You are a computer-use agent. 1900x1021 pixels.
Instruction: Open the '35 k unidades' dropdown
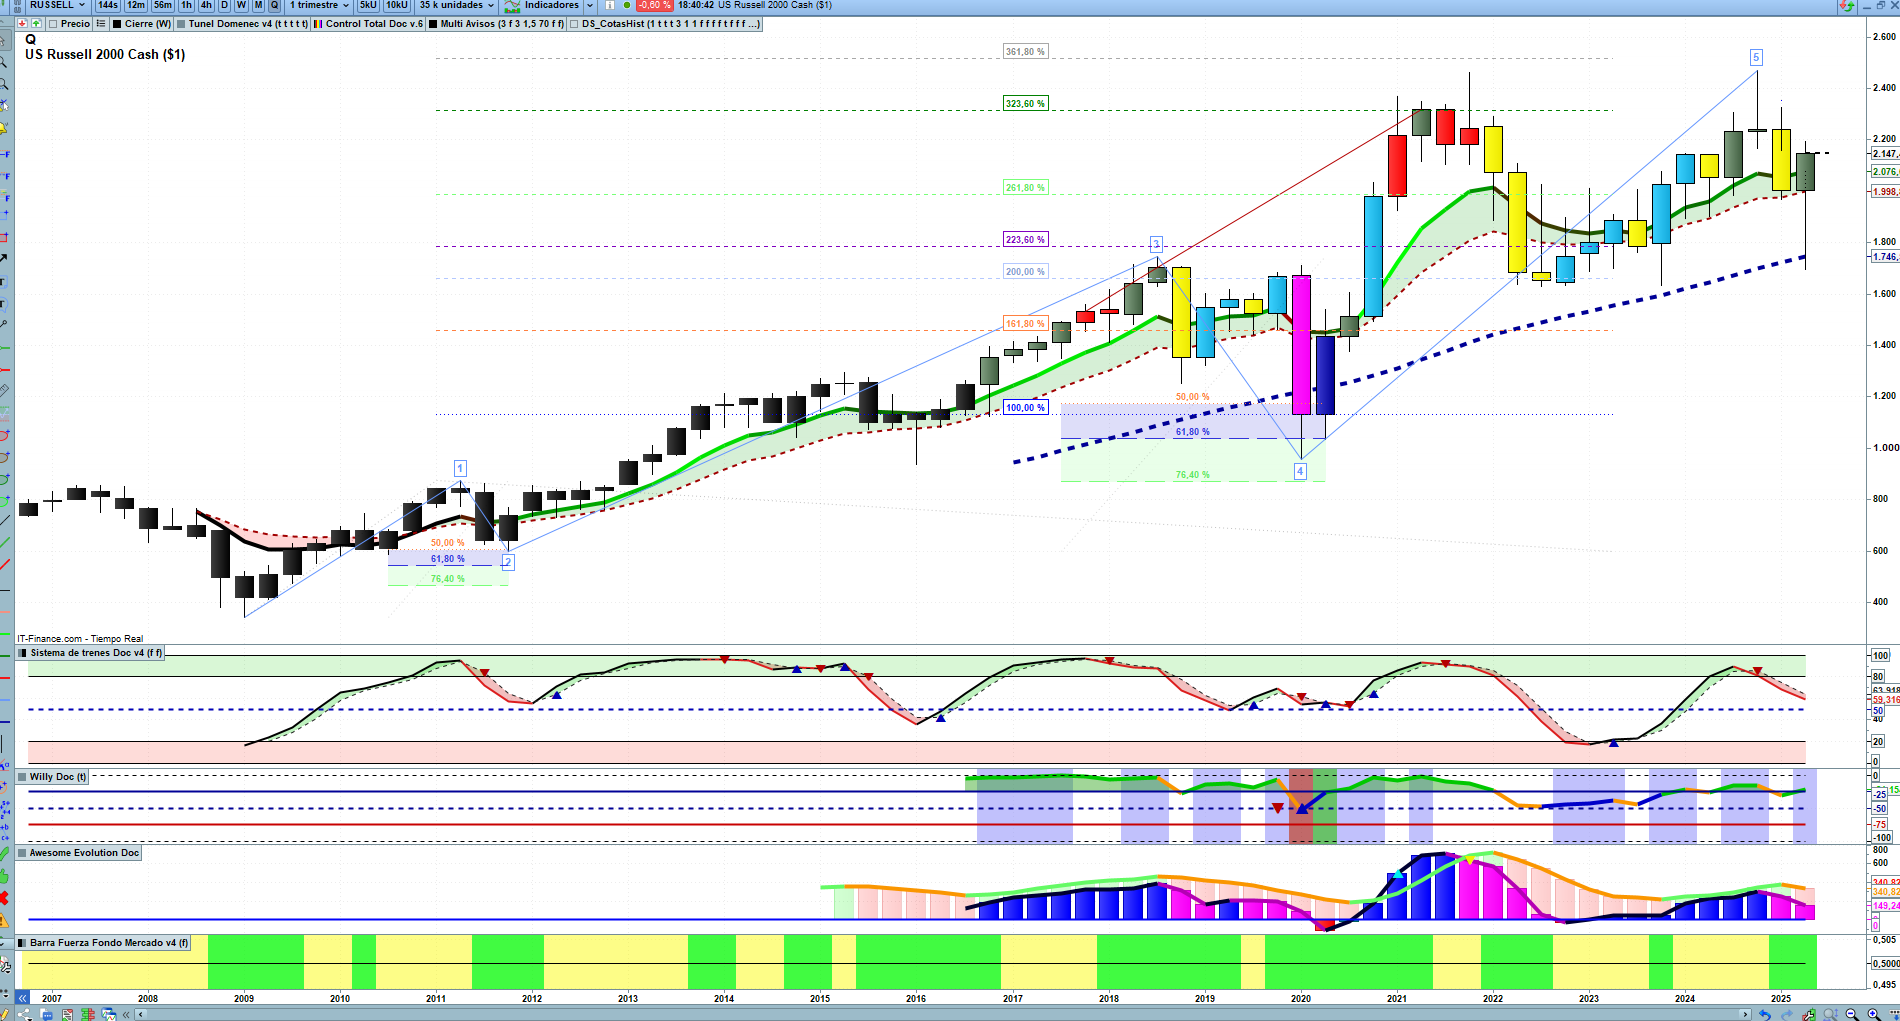pyautogui.click(x=456, y=5)
